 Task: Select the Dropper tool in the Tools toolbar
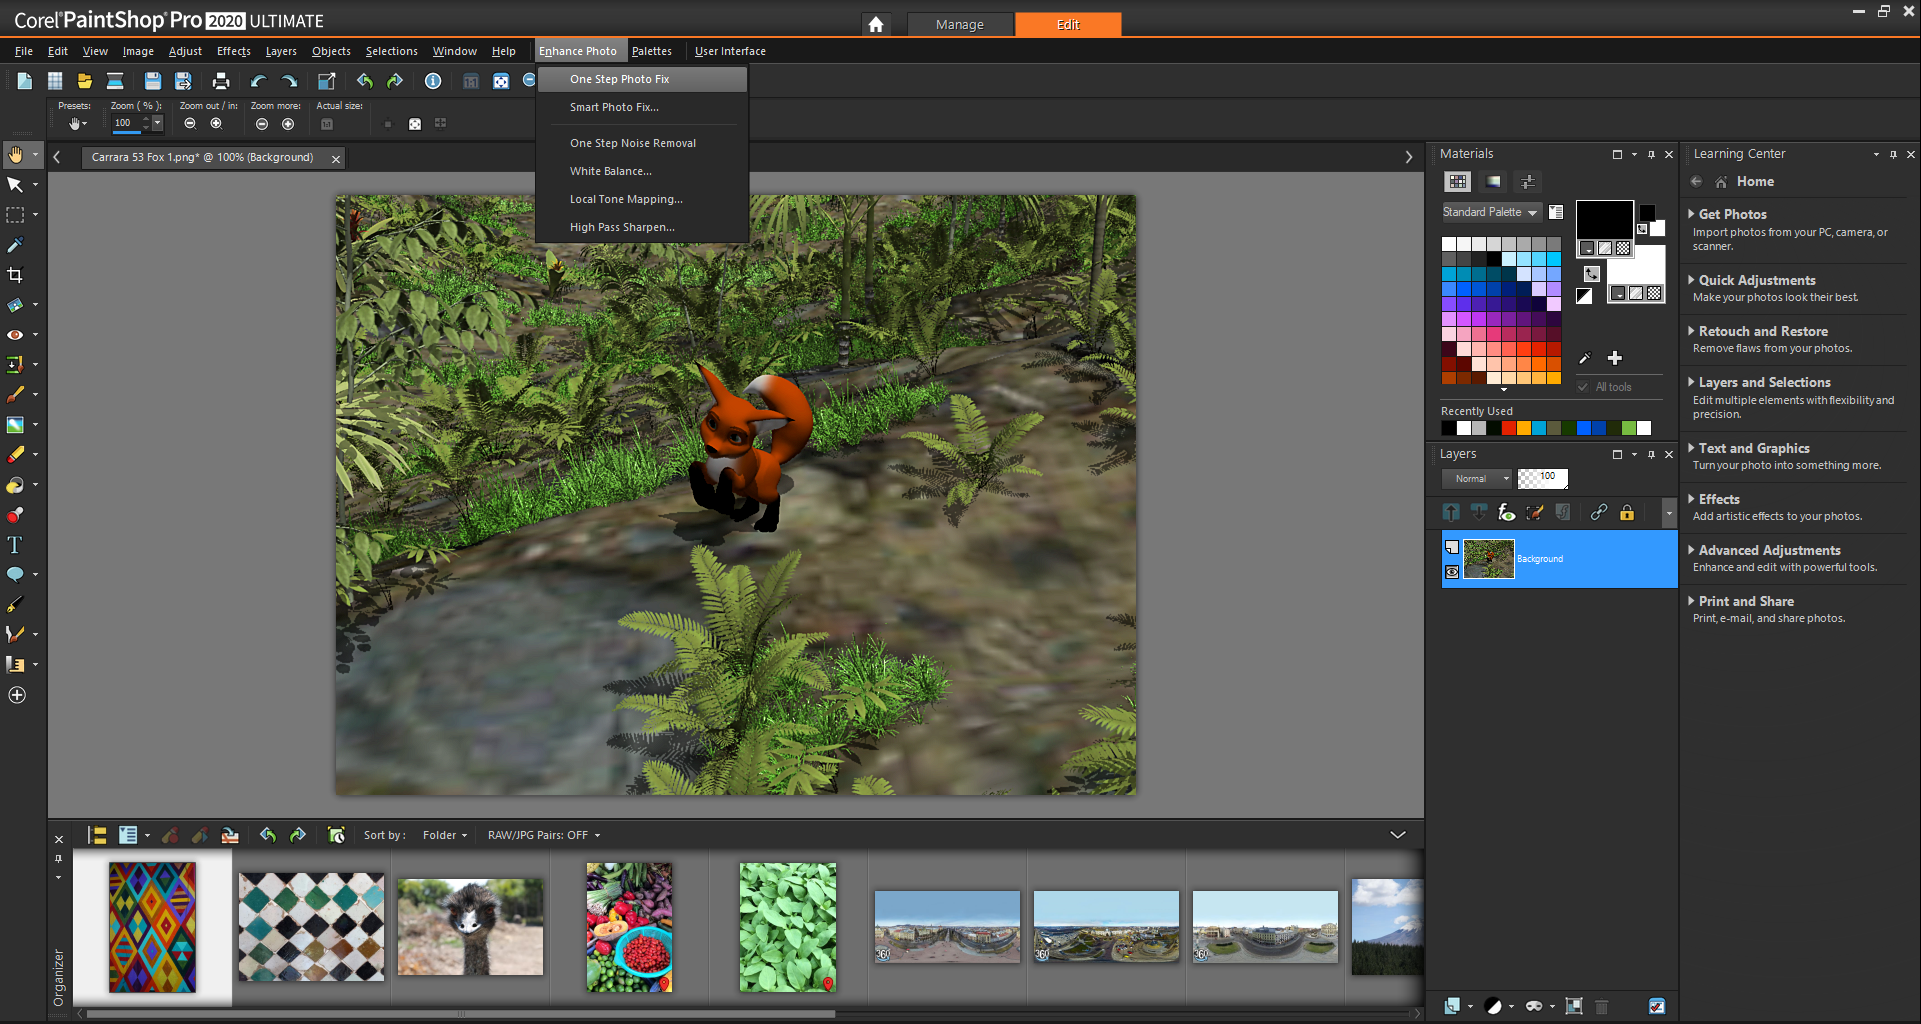(15, 245)
